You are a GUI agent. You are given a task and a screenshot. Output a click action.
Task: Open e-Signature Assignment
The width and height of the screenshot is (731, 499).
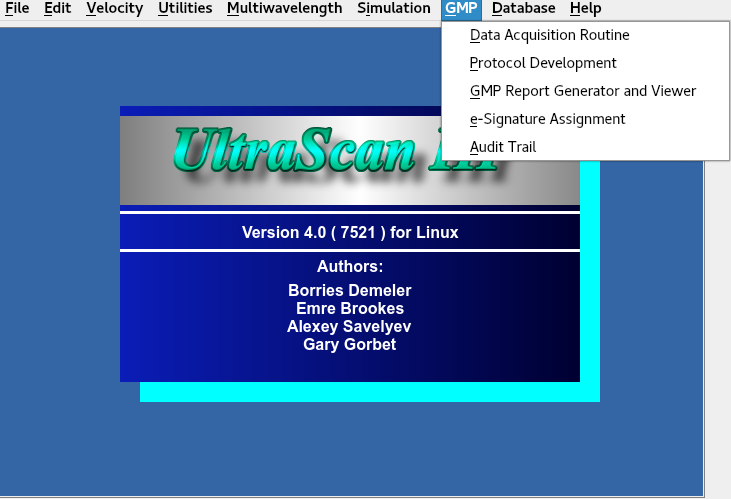pyautogui.click(x=547, y=119)
